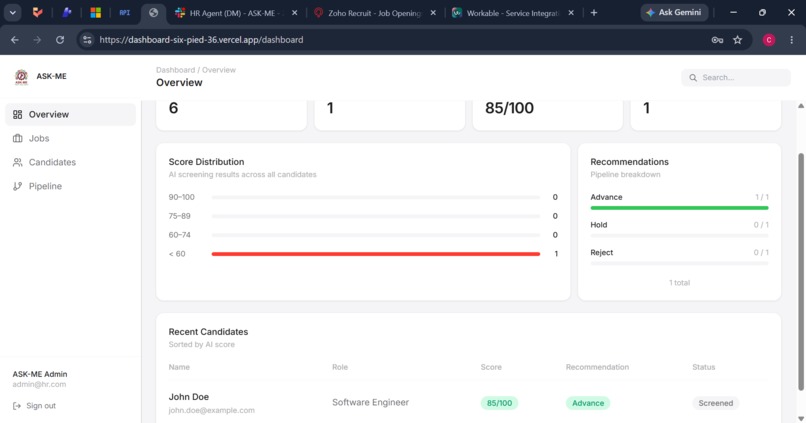Click the search magnifier icon
The width and height of the screenshot is (806, 423).
(693, 78)
